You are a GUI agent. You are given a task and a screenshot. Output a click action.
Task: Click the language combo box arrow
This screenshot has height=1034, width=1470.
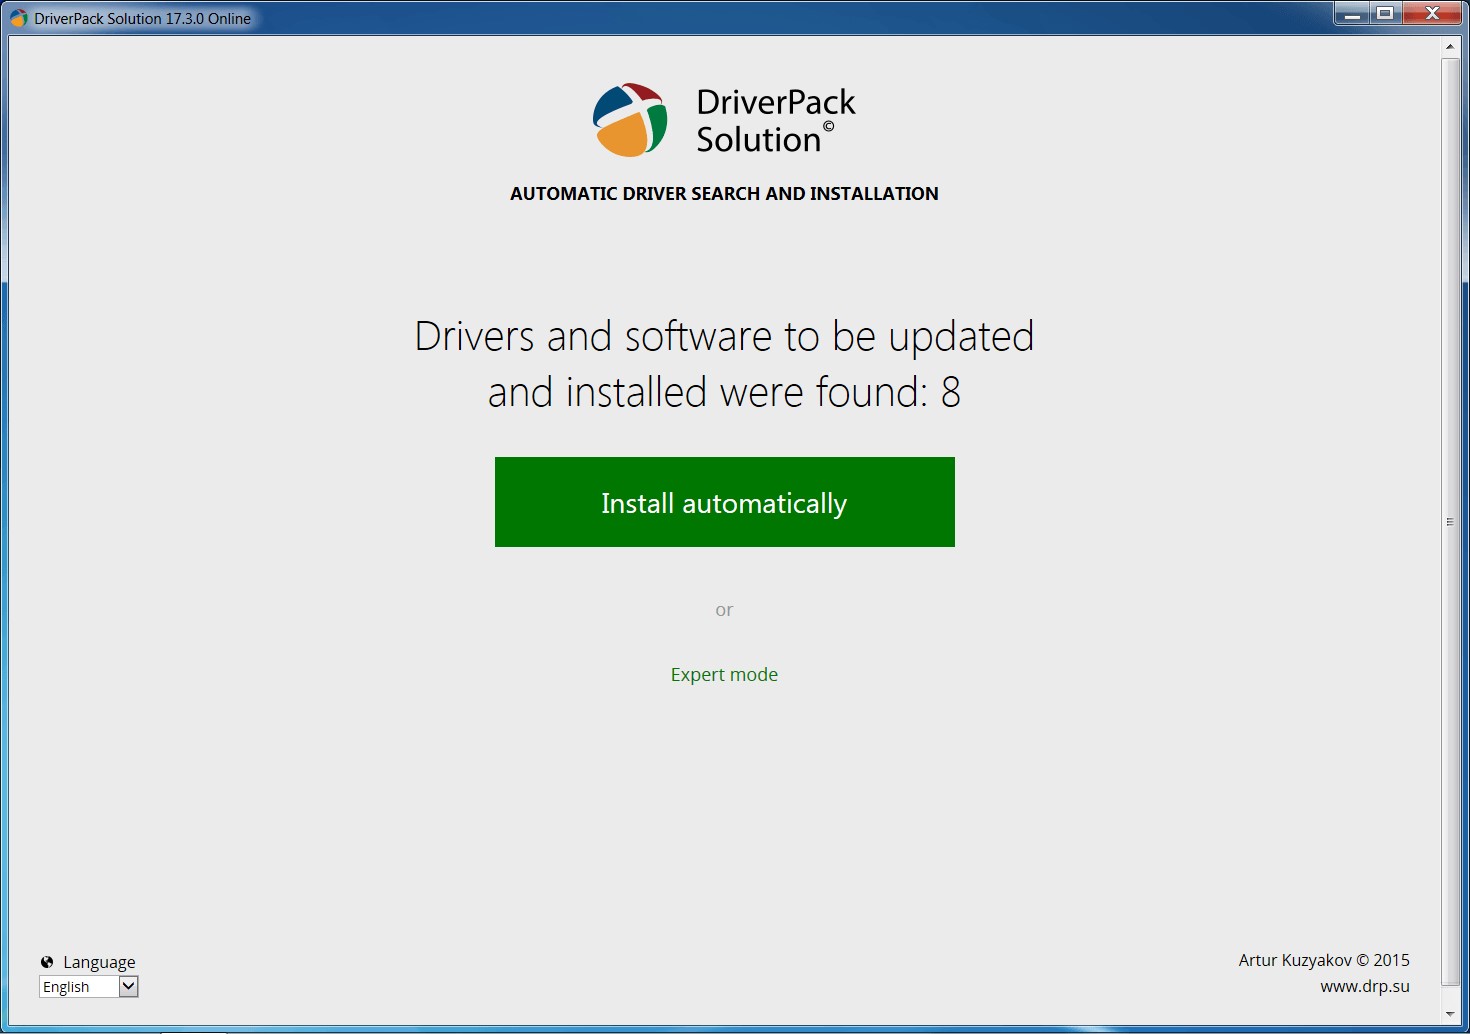click(128, 986)
